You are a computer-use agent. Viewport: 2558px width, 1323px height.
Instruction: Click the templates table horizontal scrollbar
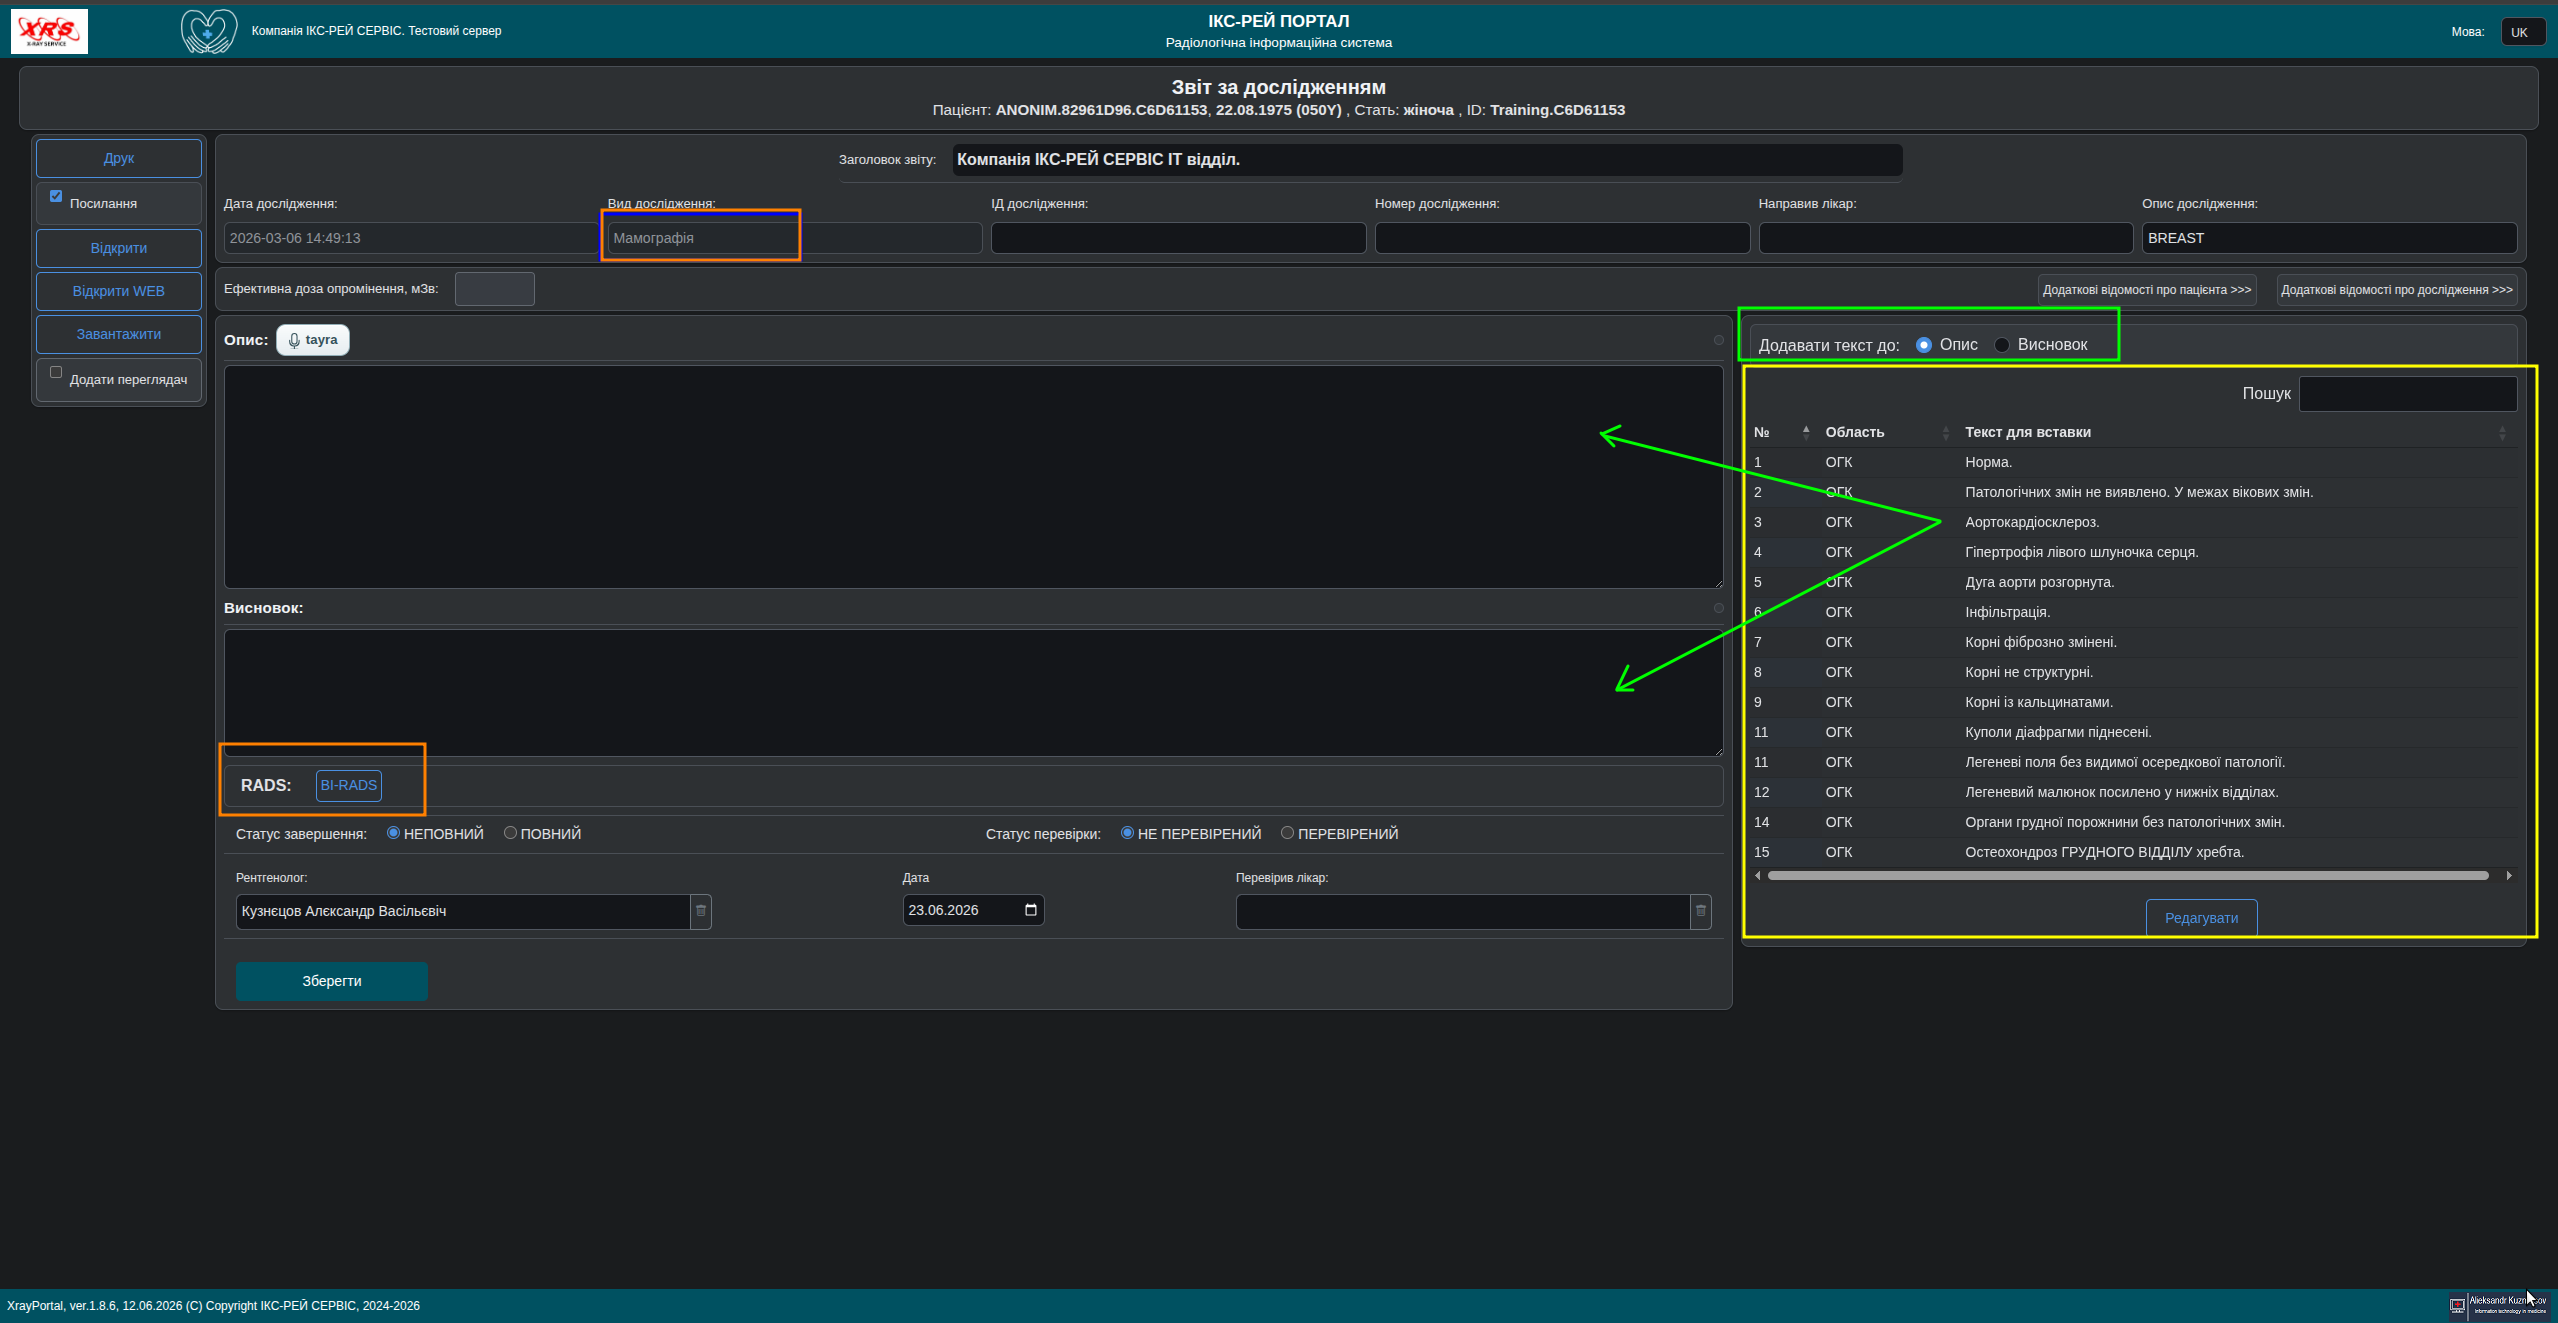point(2128,876)
